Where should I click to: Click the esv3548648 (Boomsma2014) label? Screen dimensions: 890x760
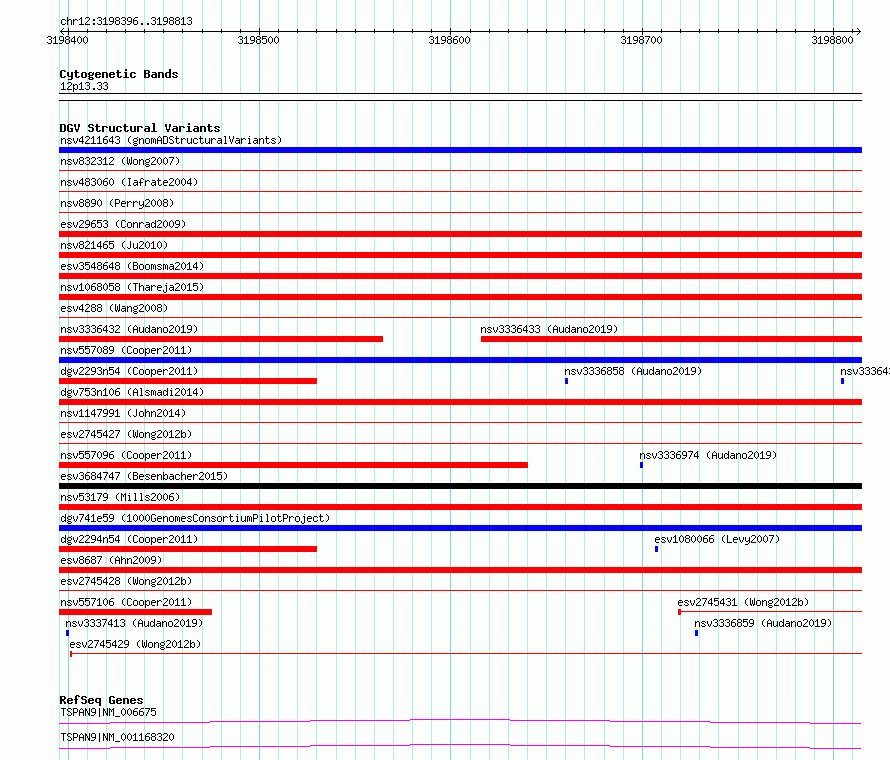point(132,266)
